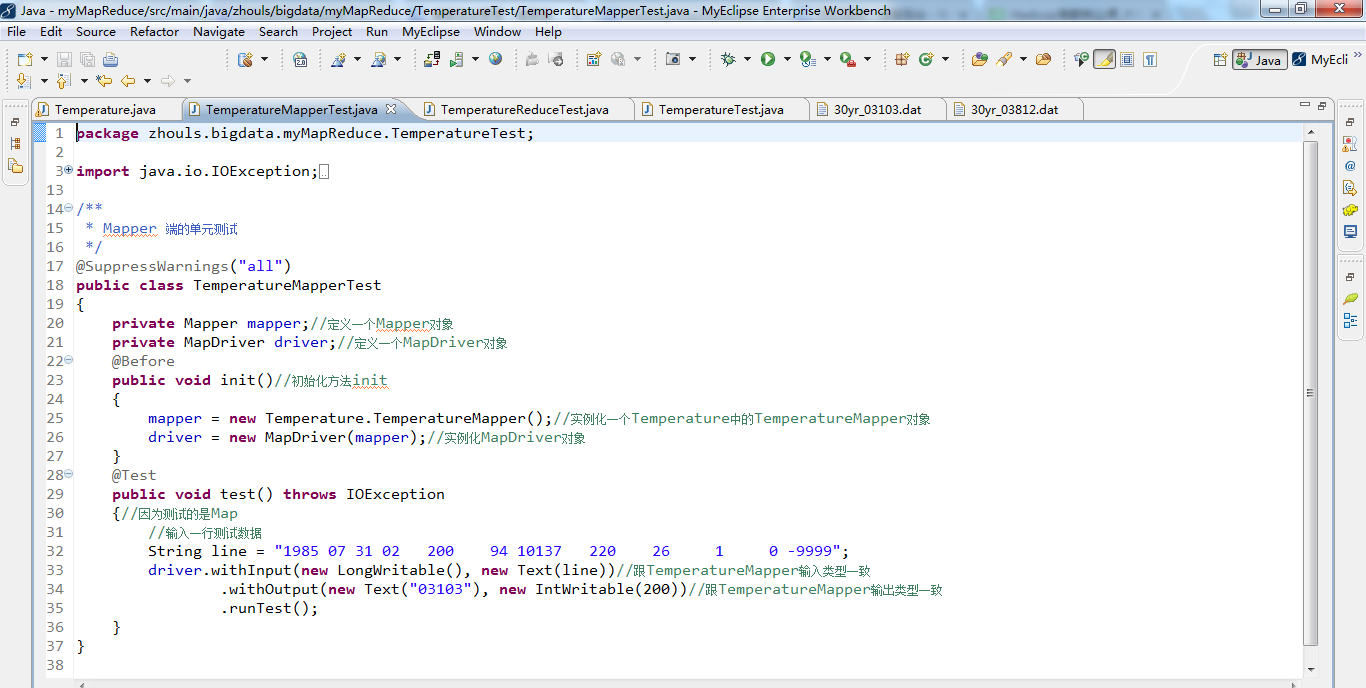
Task: Open the New Java Class dropdown arrow
Action: (946, 60)
